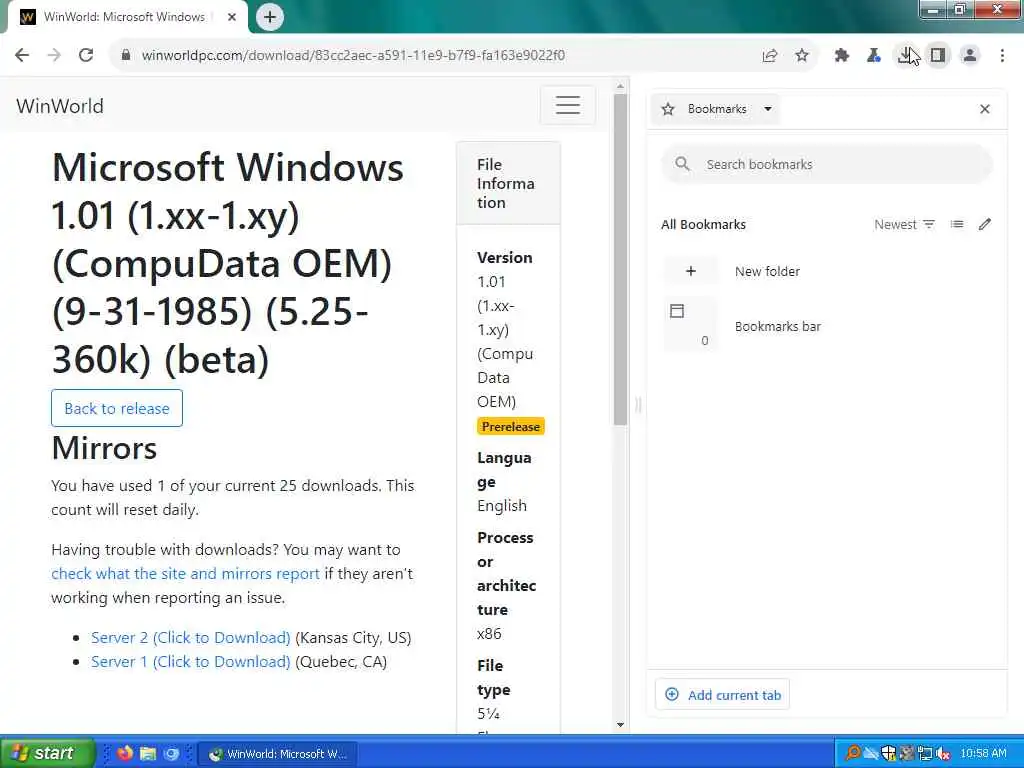1024x768 pixels.
Task: Click the Search bookmarks field
Action: (827, 164)
